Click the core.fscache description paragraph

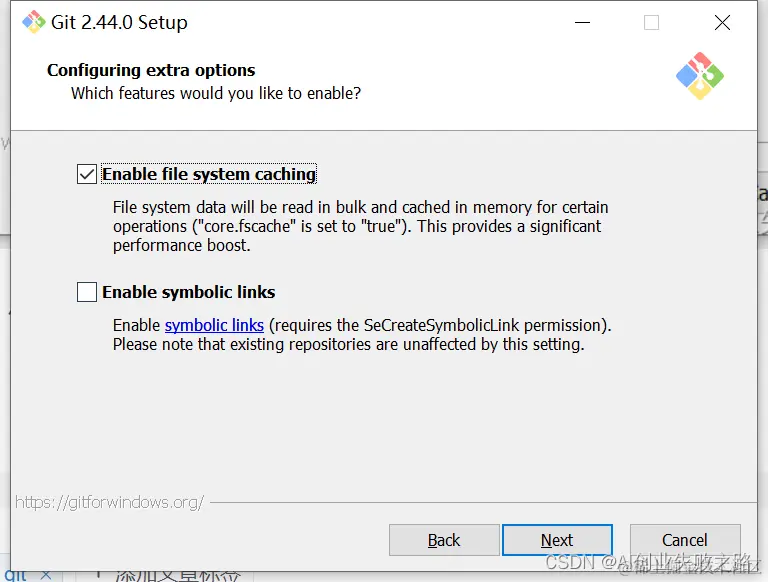(x=360, y=226)
